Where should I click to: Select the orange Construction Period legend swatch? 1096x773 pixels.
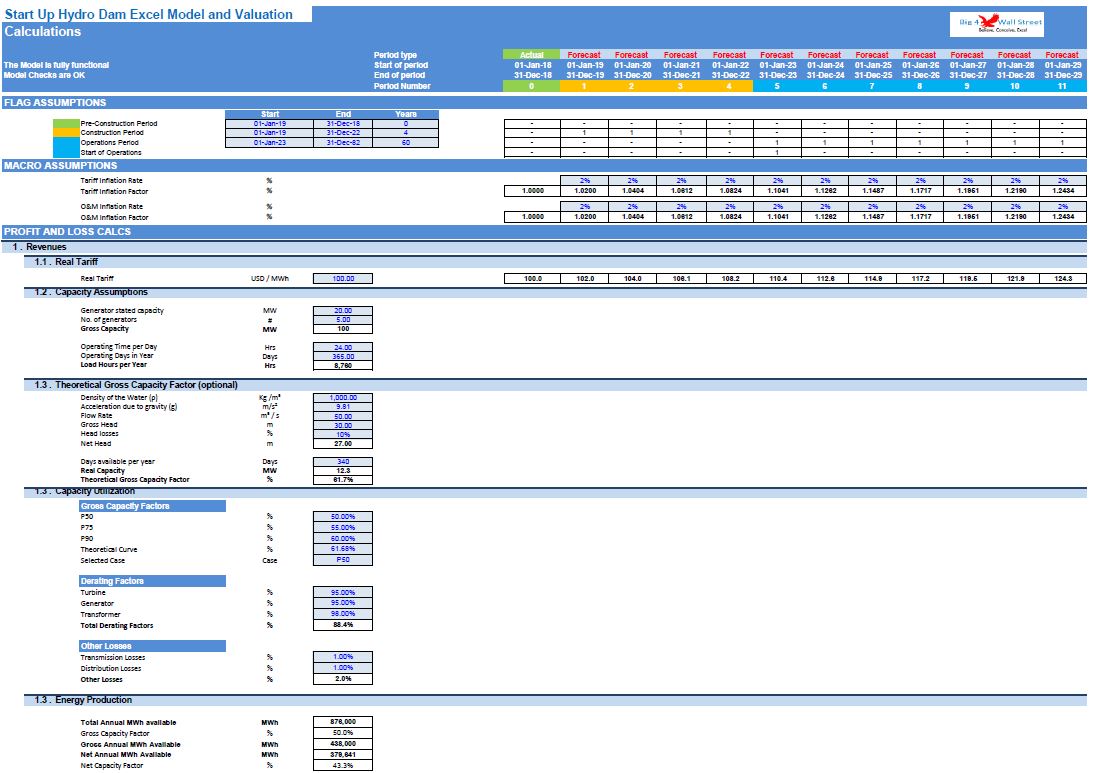click(x=66, y=132)
